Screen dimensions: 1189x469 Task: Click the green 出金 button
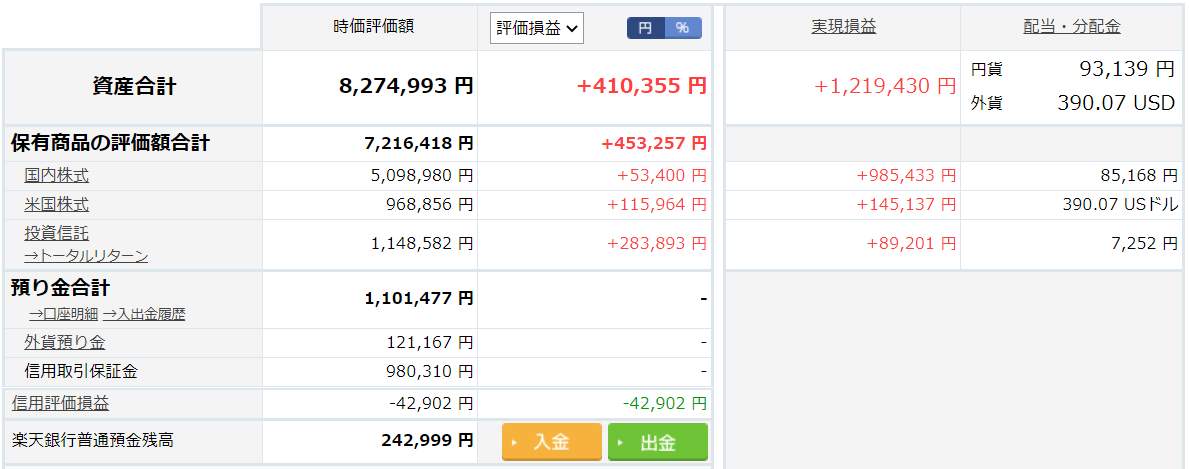(657, 442)
